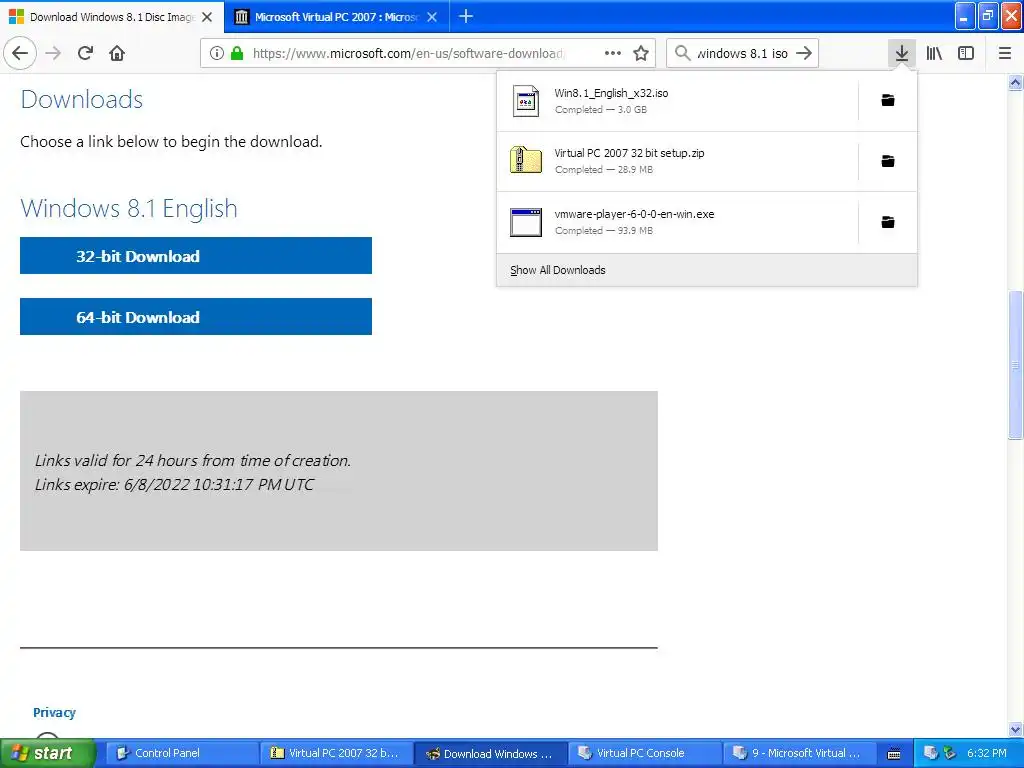Go back to the previous page

(20, 53)
